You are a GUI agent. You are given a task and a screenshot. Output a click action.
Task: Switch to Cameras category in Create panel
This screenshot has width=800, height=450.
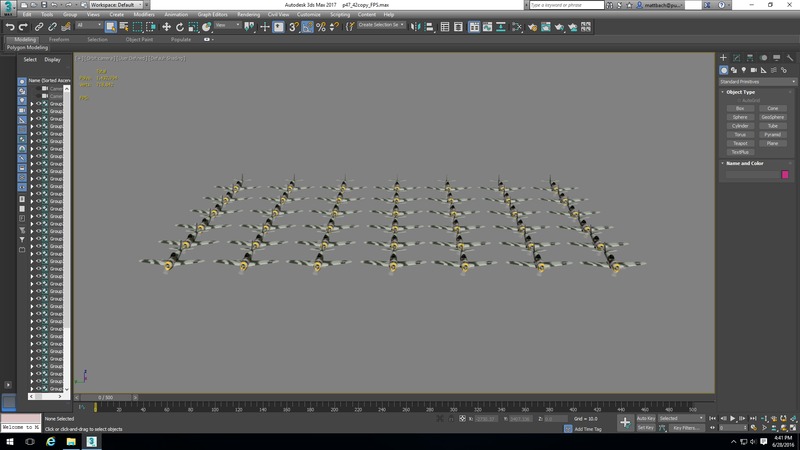coord(756,70)
